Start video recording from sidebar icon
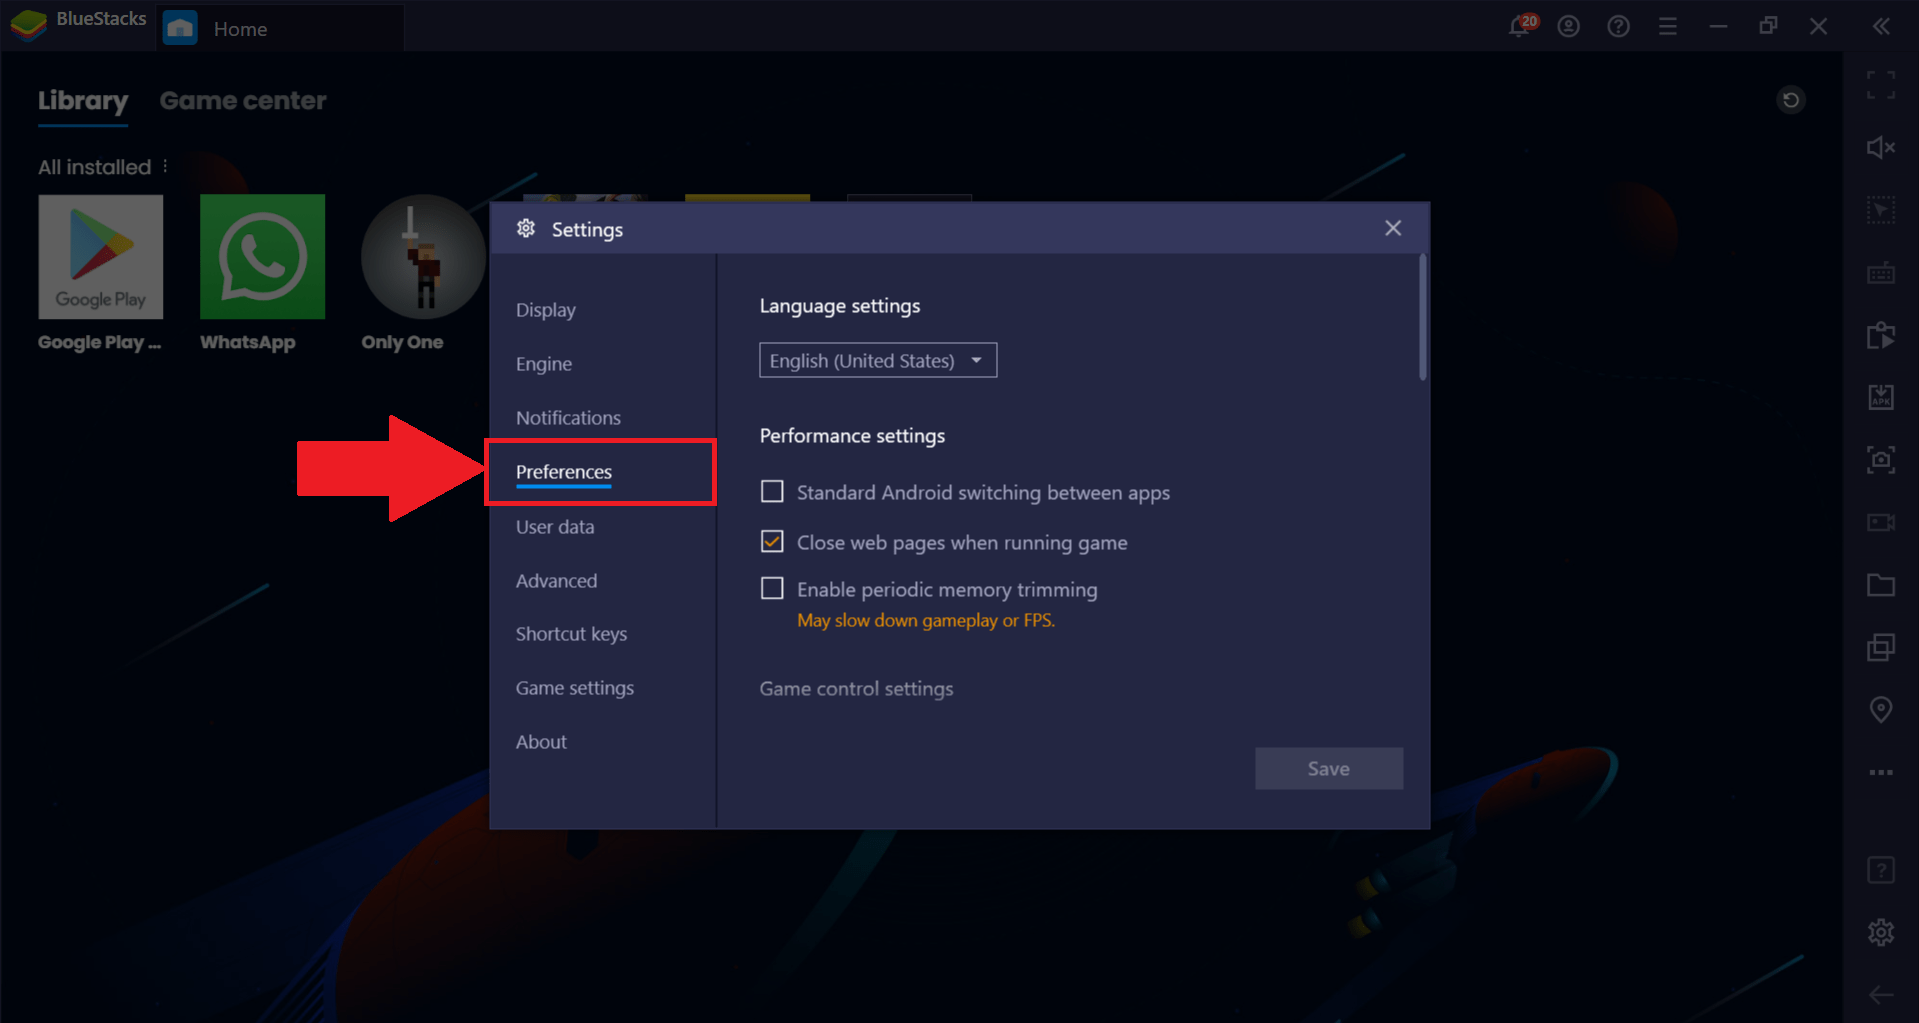 1881,522
